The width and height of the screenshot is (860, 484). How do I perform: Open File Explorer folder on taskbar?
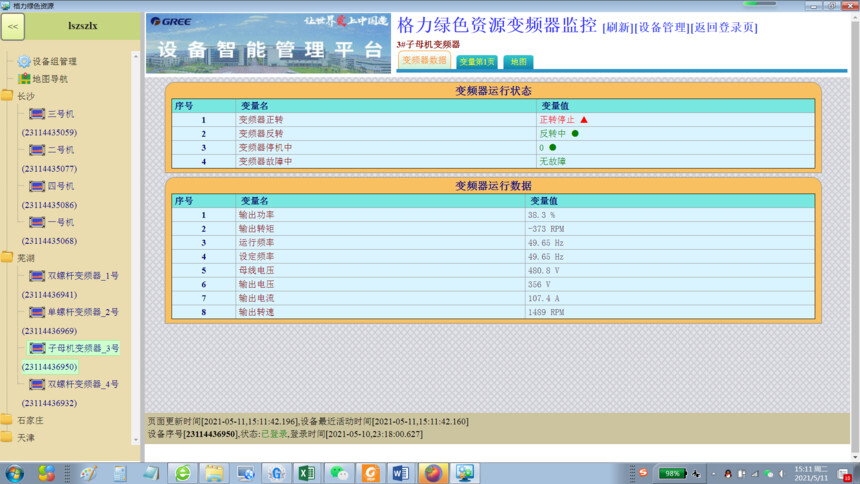[214, 473]
